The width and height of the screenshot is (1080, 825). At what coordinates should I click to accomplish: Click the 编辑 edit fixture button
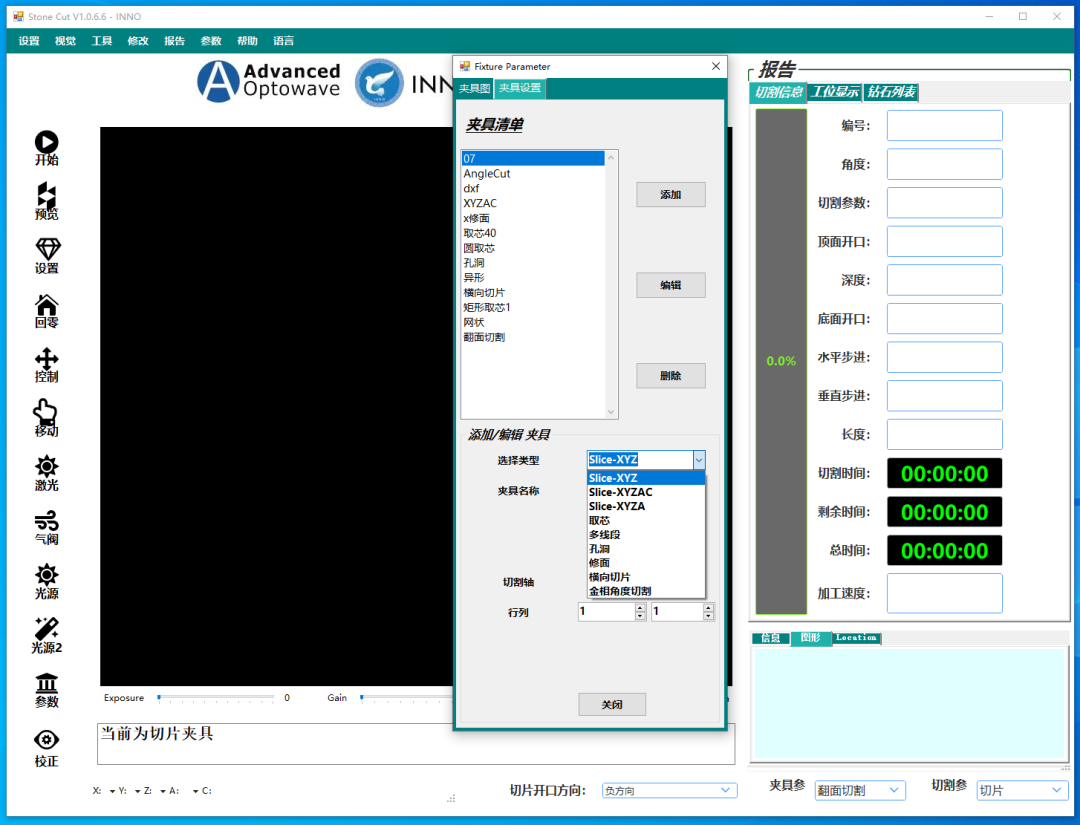pyautogui.click(x=670, y=285)
